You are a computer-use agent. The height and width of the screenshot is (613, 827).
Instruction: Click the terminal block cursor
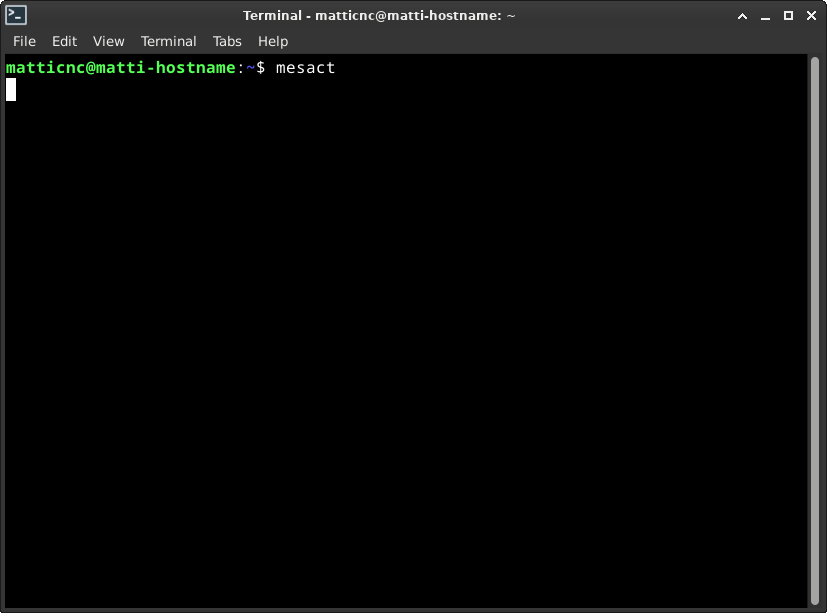click(x=11, y=89)
